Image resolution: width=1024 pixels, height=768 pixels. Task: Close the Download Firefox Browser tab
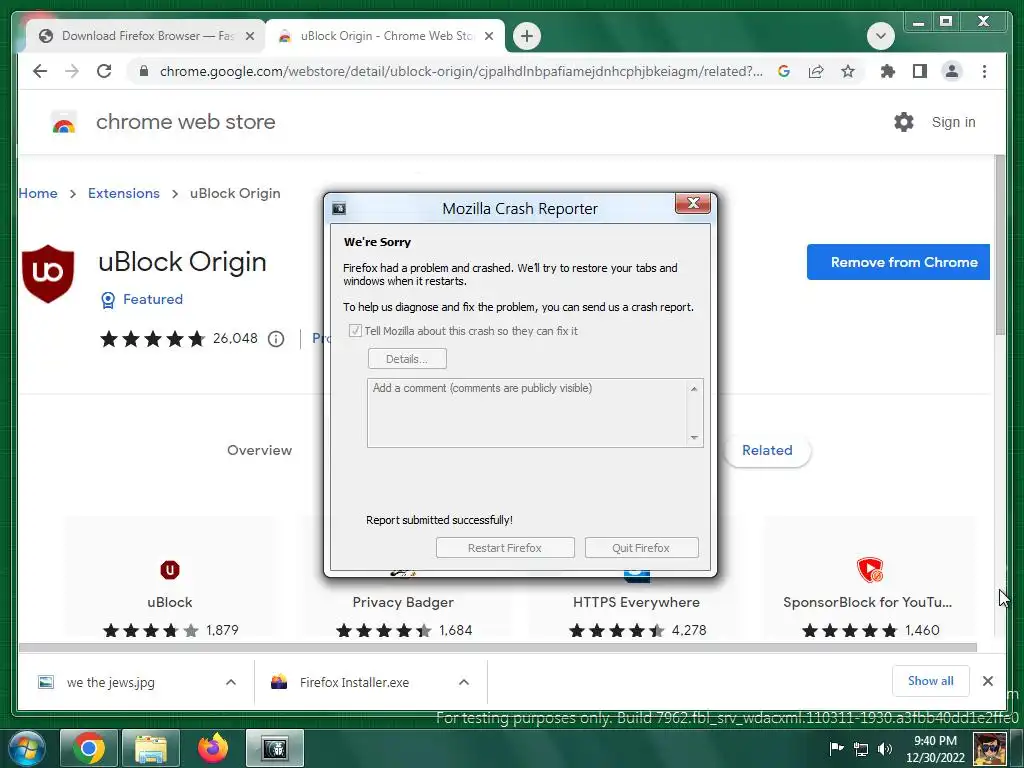pyautogui.click(x=249, y=36)
